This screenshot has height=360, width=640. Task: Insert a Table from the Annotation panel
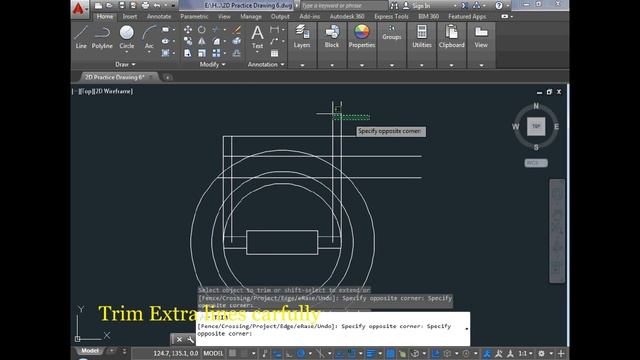coord(274,53)
